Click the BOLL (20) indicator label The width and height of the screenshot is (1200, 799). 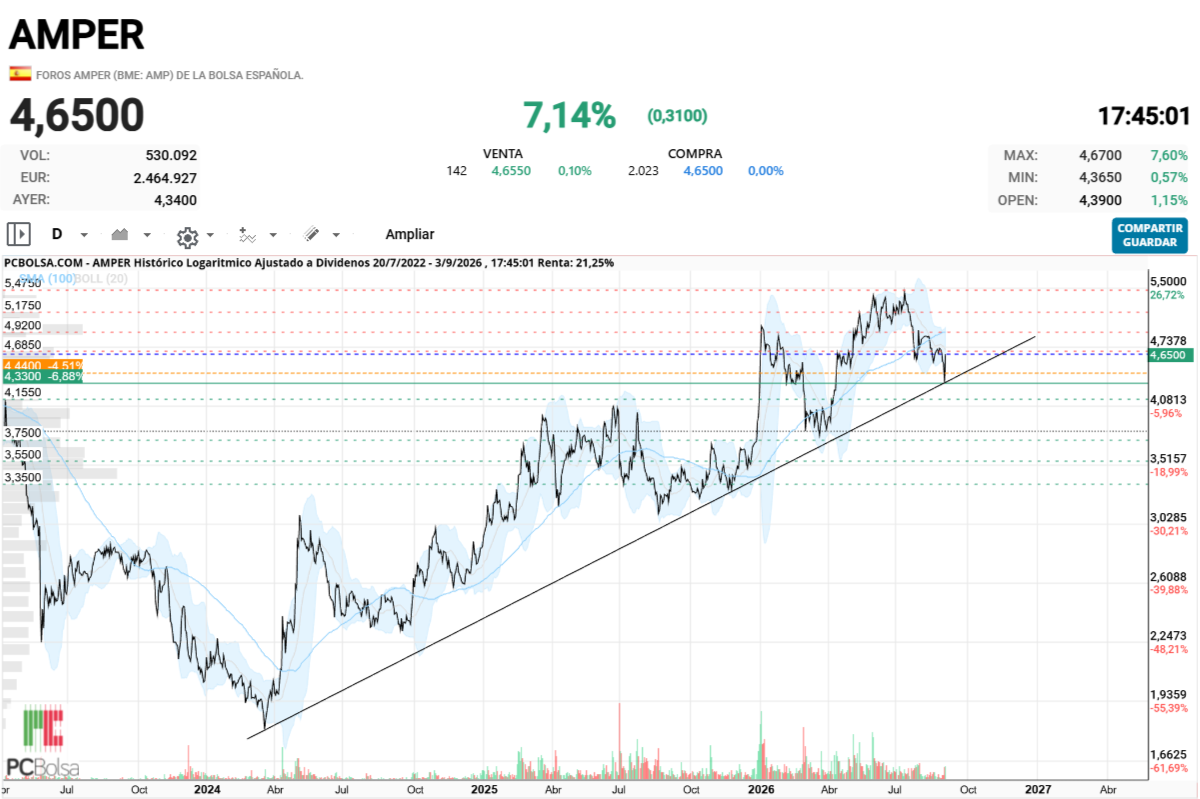coord(101,279)
